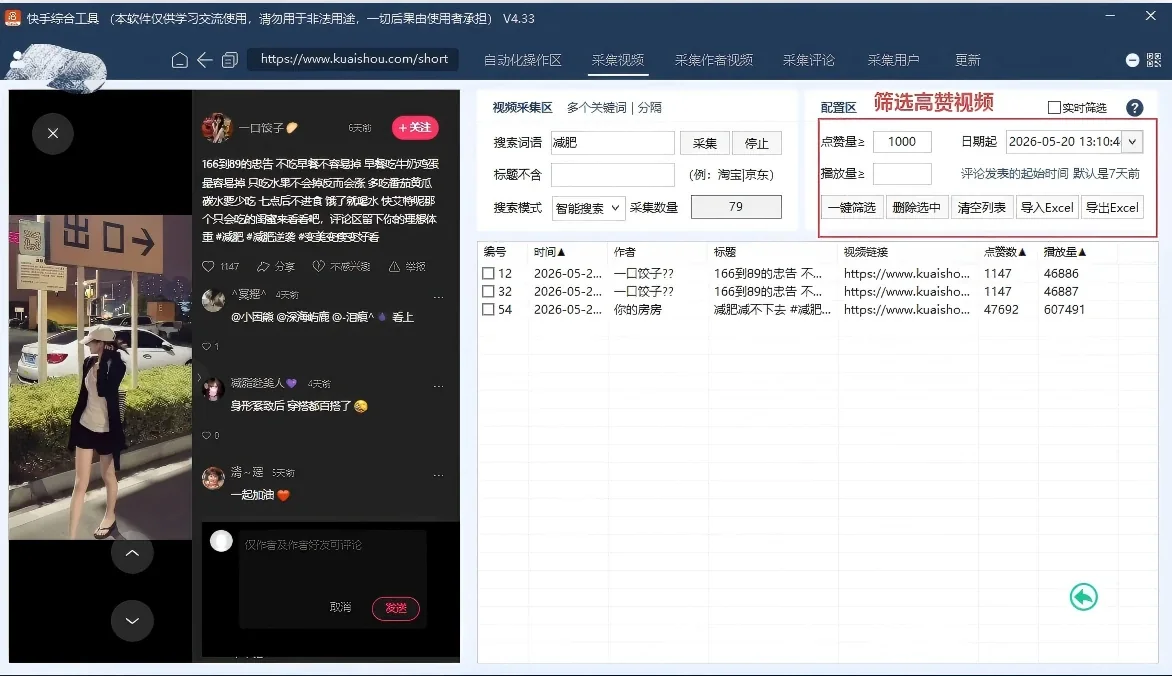Click the 停止 button
1172x676 pixels.
(x=756, y=143)
